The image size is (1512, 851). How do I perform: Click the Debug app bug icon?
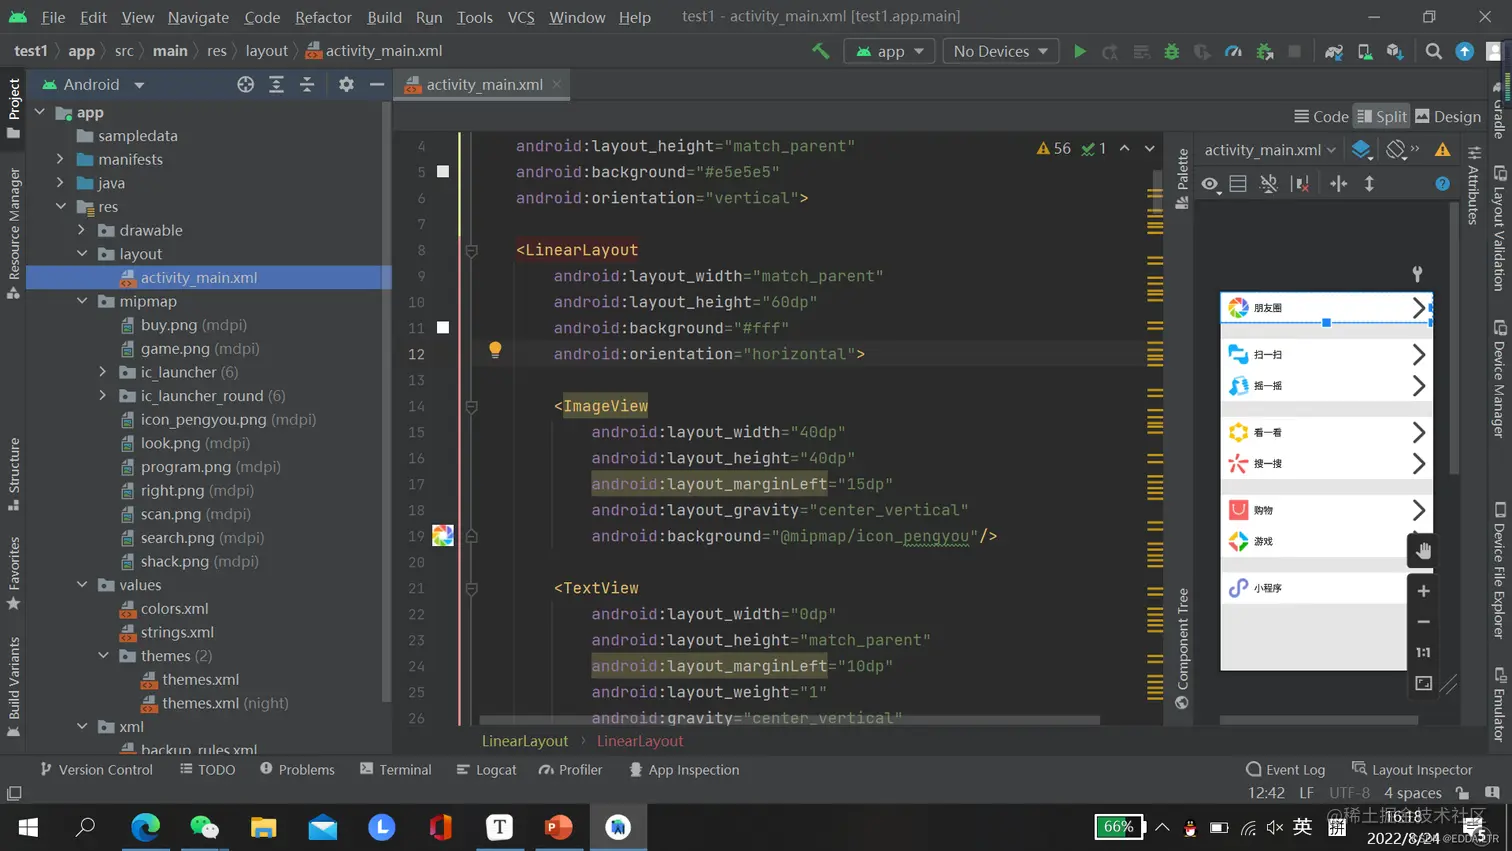pos(1171,51)
